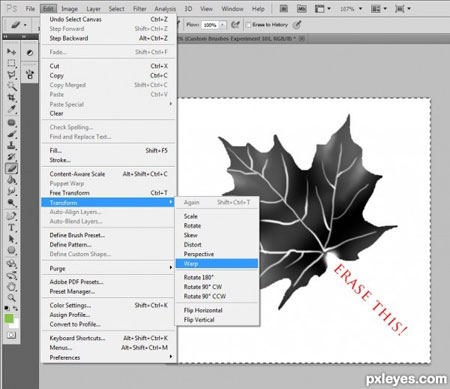Expand the Preferences submenu

click(x=109, y=357)
